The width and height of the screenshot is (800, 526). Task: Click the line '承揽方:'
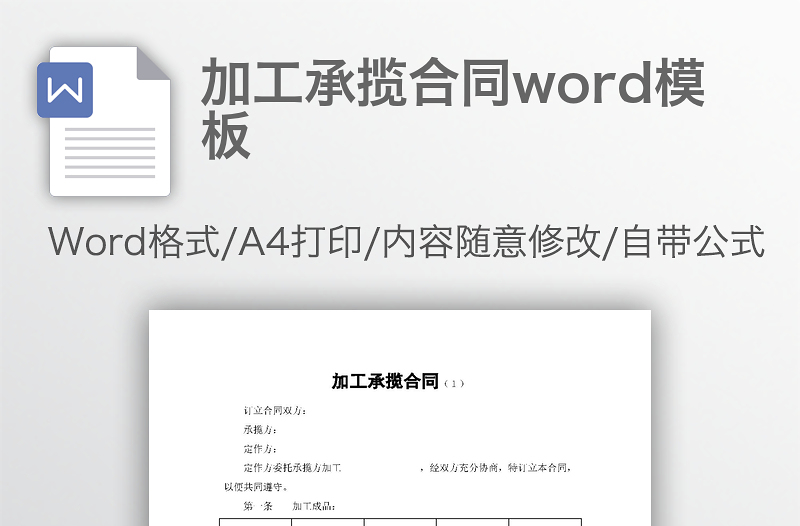pos(260,430)
